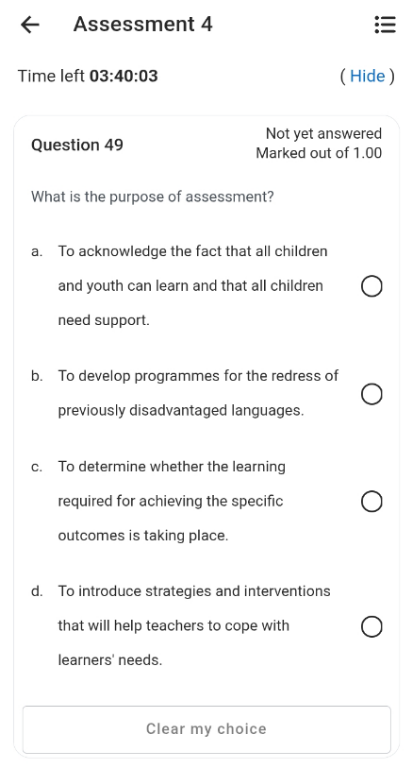Select radio option d about teacher strategies
The image size is (412, 768).
(x=372, y=626)
